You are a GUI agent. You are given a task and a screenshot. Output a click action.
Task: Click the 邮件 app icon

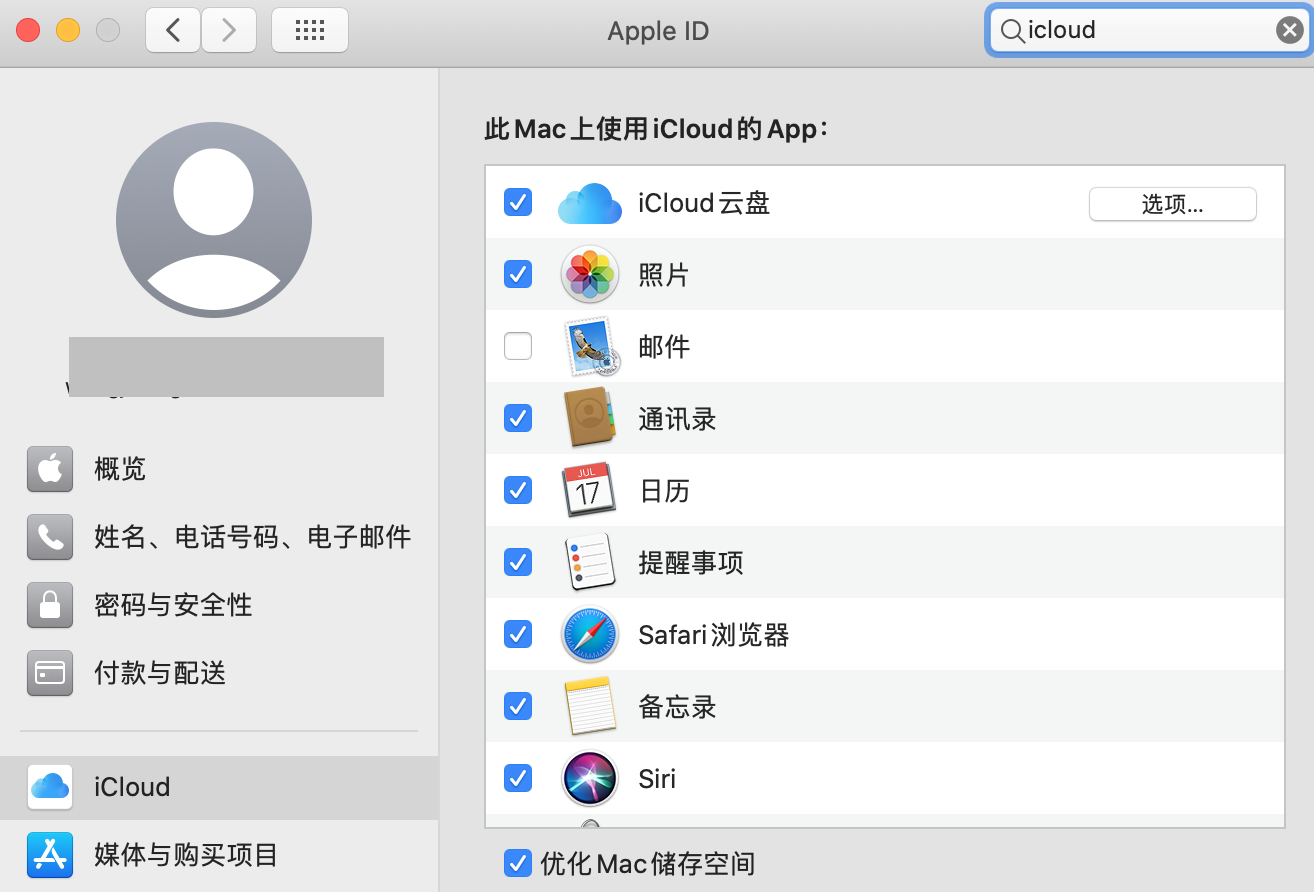point(589,346)
